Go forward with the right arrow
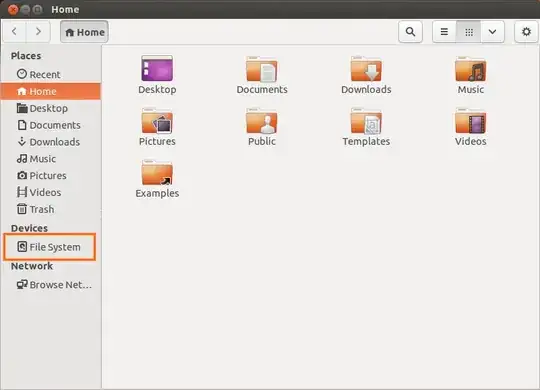The width and height of the screenshot is (540, 390). (38, 32)
